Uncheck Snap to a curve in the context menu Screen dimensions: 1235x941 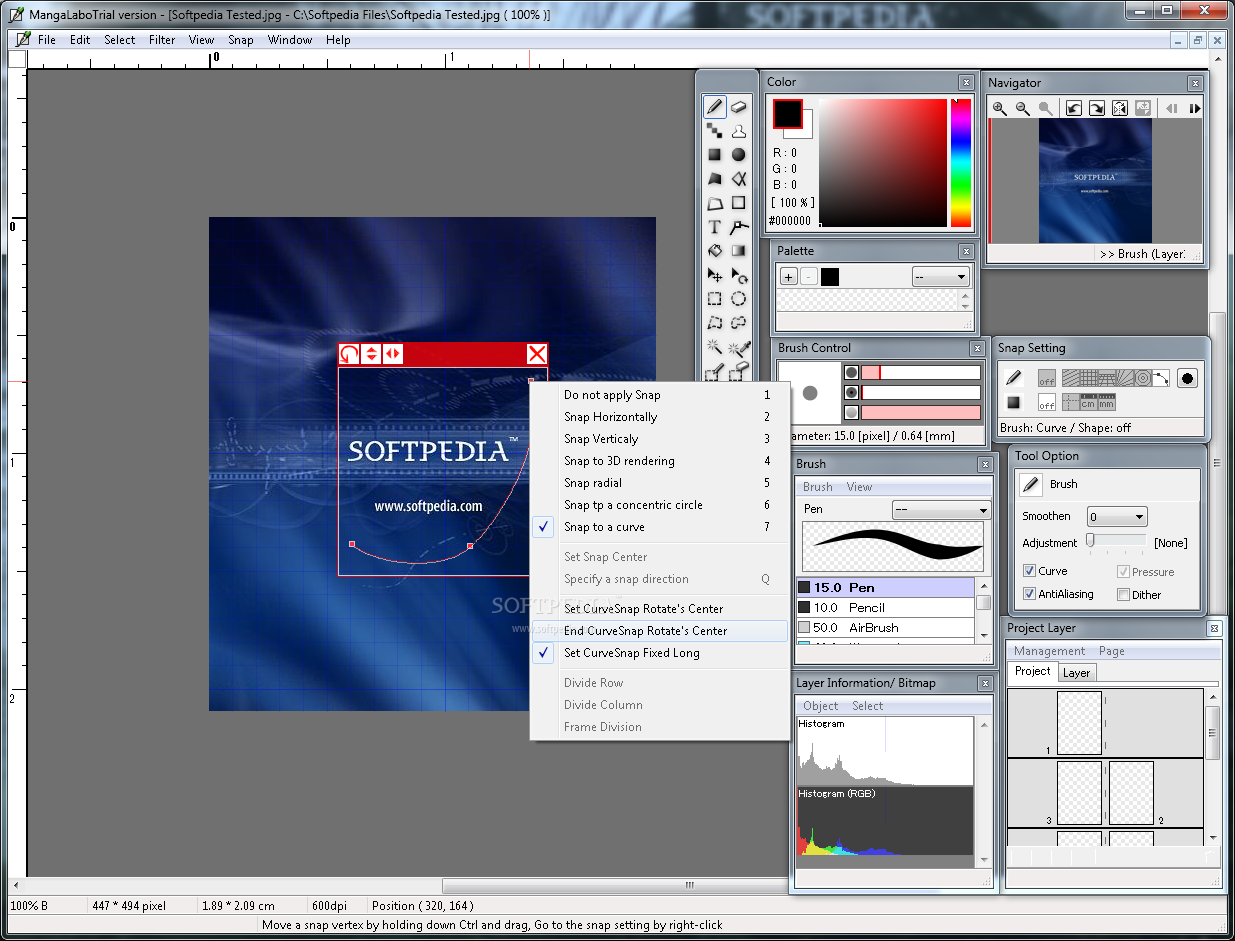pyautogui.click(x=660, y=527)
